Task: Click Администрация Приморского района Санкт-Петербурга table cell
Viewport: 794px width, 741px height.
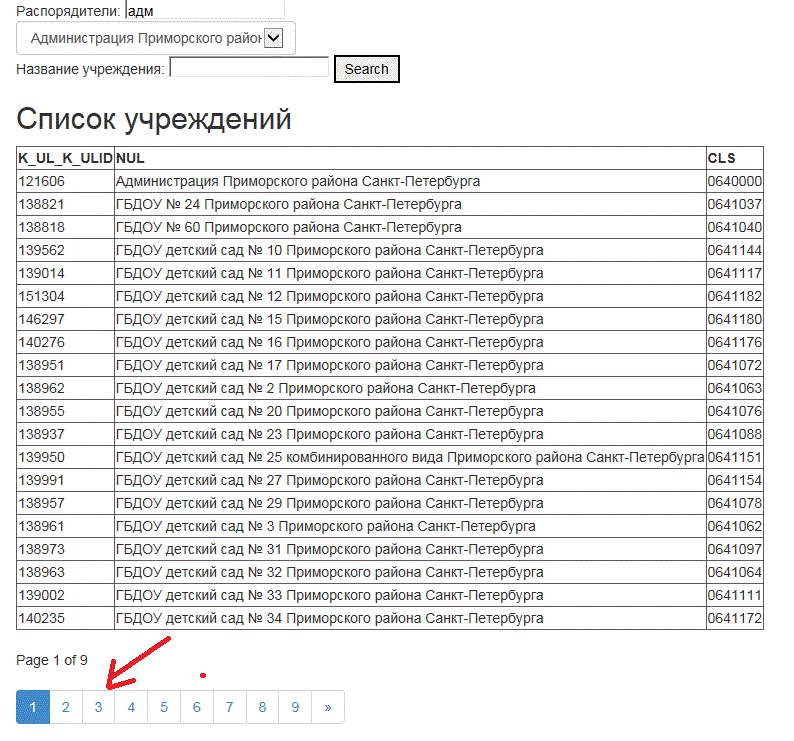Action: click(410, 181)
